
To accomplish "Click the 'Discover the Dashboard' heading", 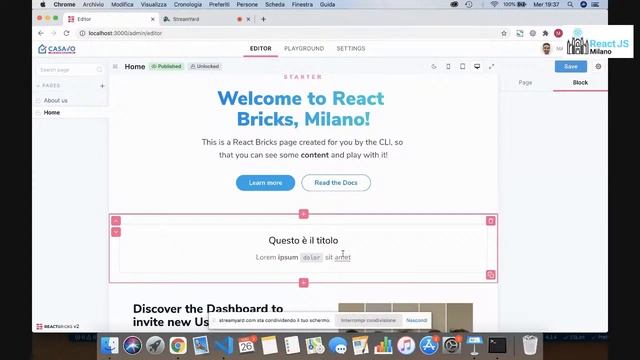I will [x=208, y=315].
